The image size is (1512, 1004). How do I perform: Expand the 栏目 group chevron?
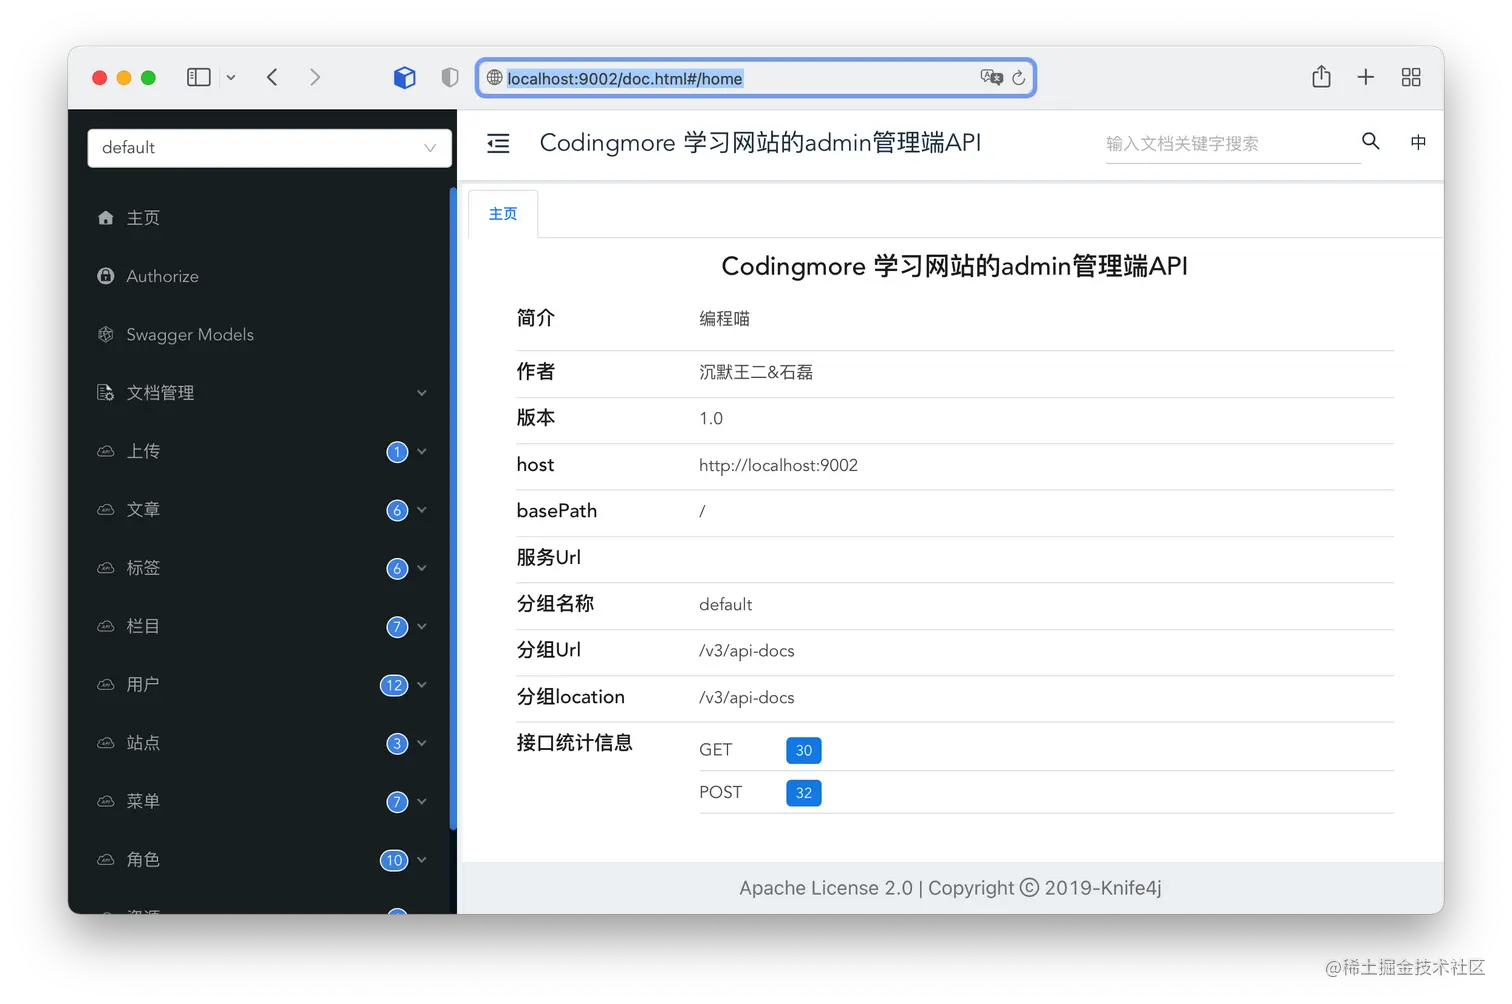tap(422, 626)
